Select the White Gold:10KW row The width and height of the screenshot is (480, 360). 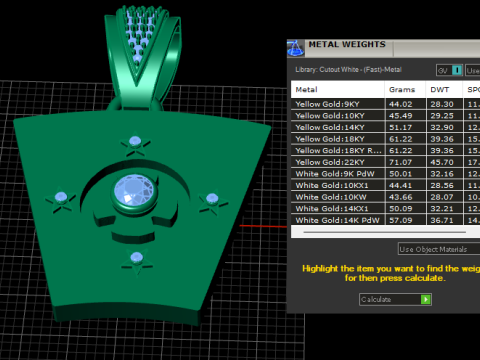[x=385, y=197]
